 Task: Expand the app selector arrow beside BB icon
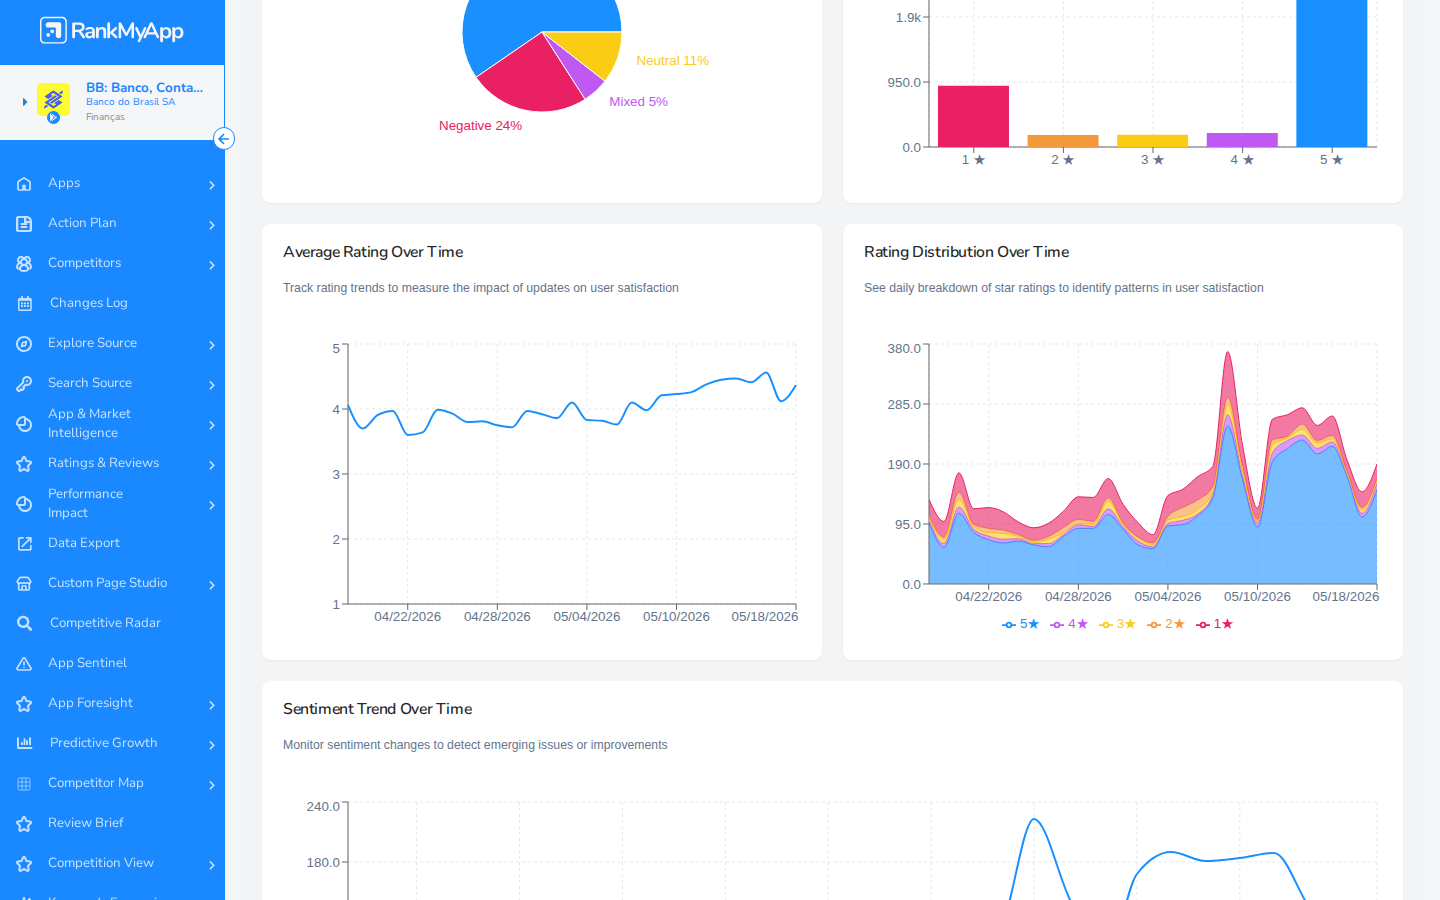coord(25,102)
